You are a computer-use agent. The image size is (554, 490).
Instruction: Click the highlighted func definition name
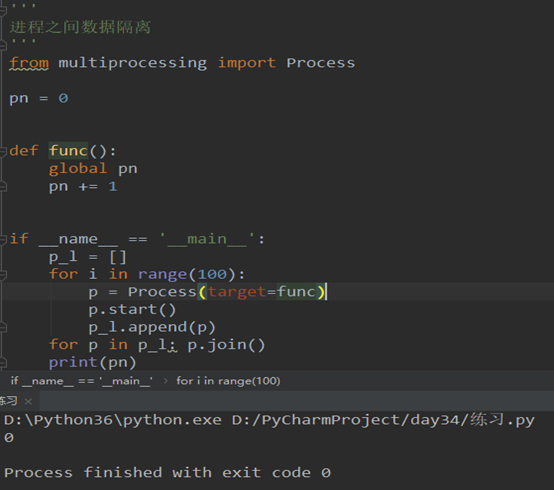68,151
